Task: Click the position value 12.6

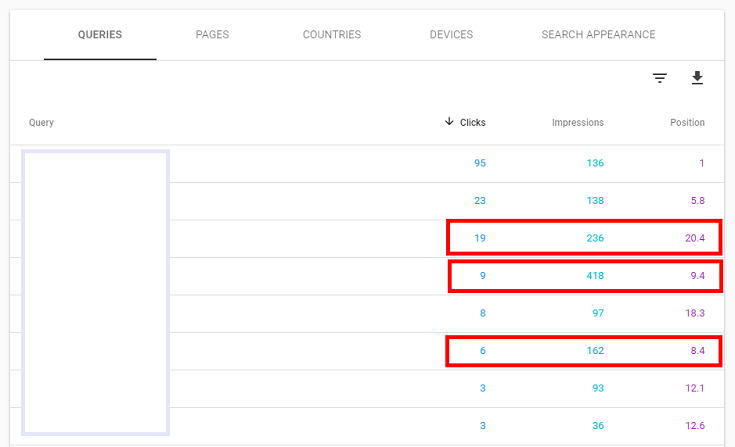Action: pyautogui.click(x=695, y=425)
